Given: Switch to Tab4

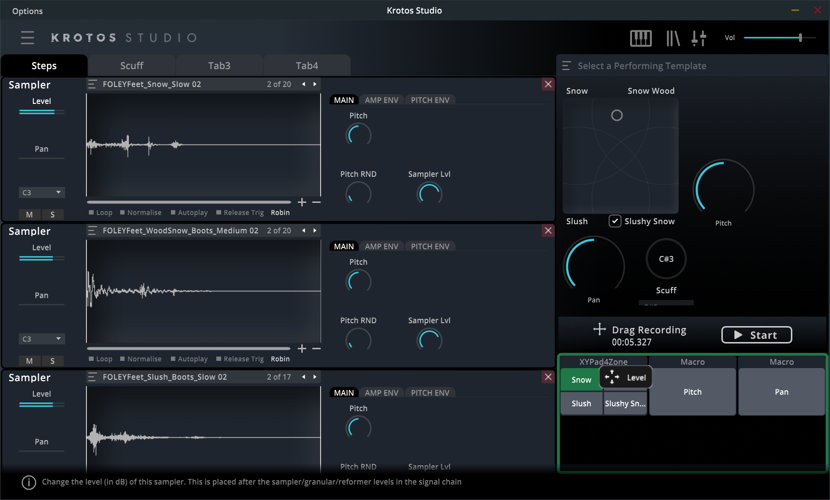Looking at the screenshot, I should (x=306, y=66).
